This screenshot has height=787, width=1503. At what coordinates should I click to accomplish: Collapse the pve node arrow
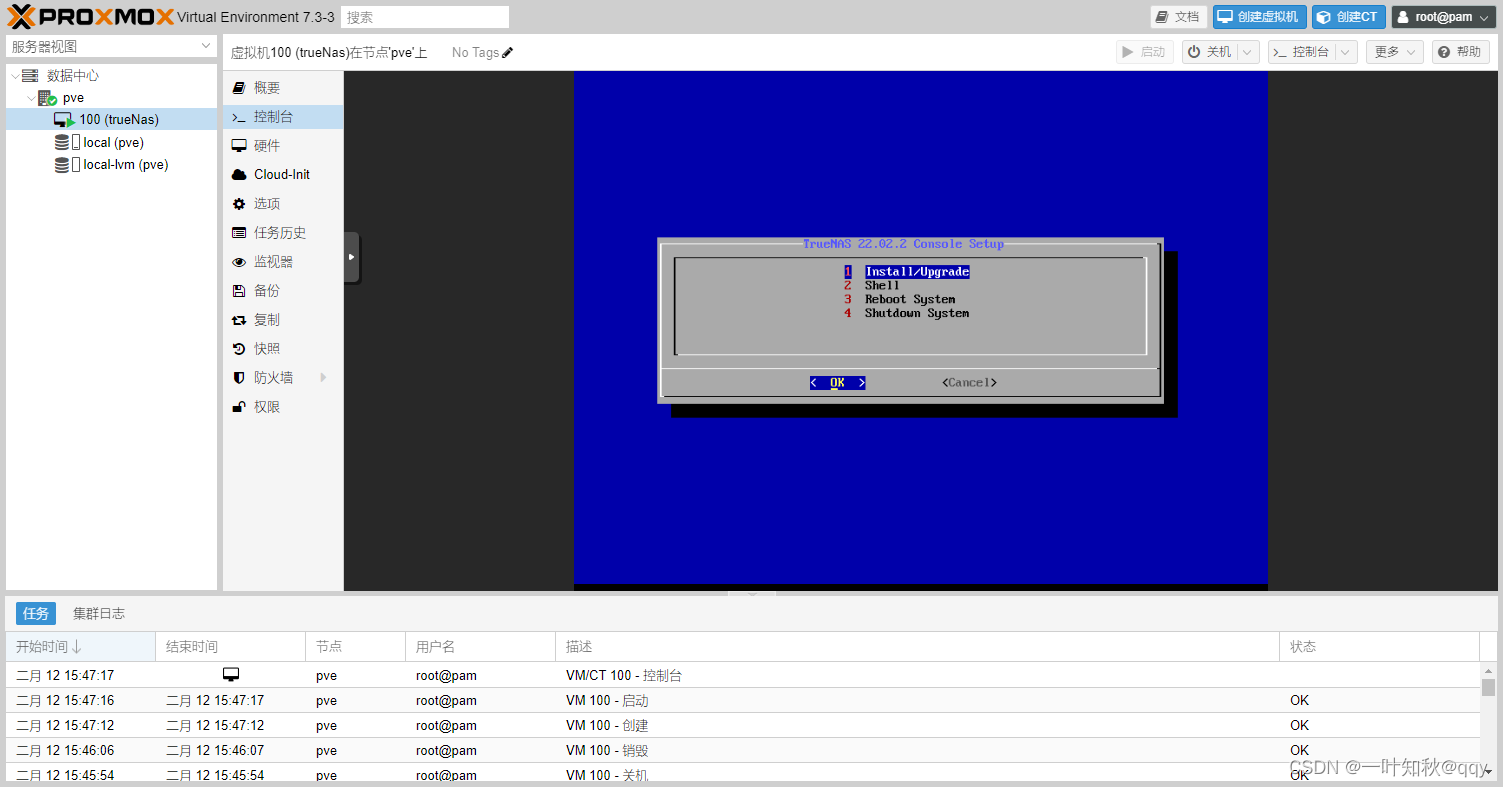tap(30, 98)
